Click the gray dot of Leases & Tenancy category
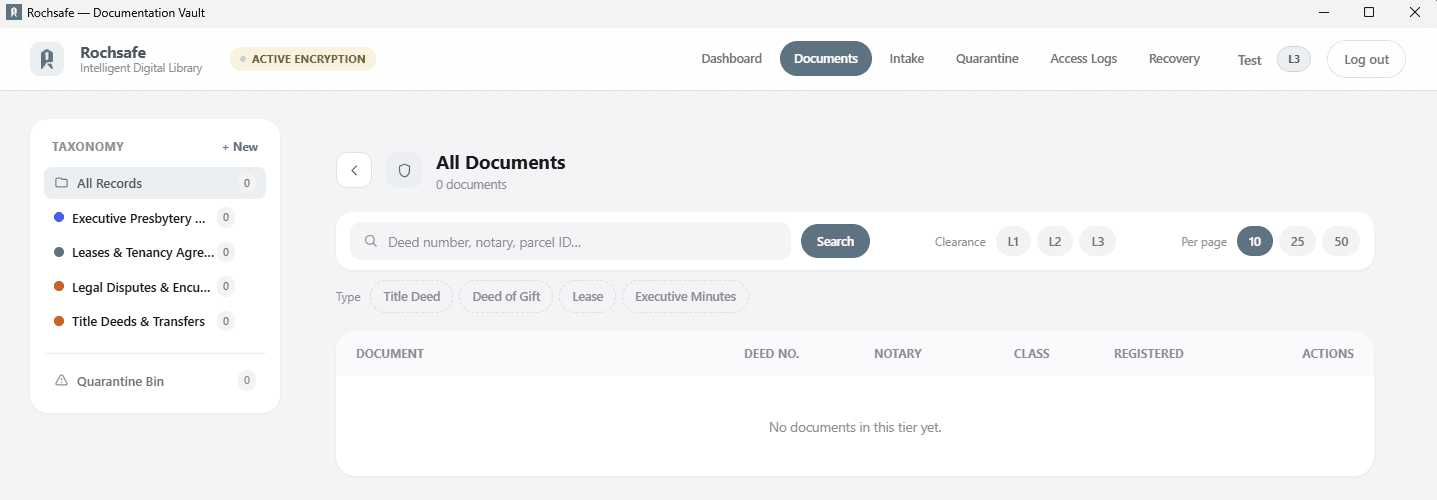Viewport: 1437px width, 500px height. pos(59,252)
